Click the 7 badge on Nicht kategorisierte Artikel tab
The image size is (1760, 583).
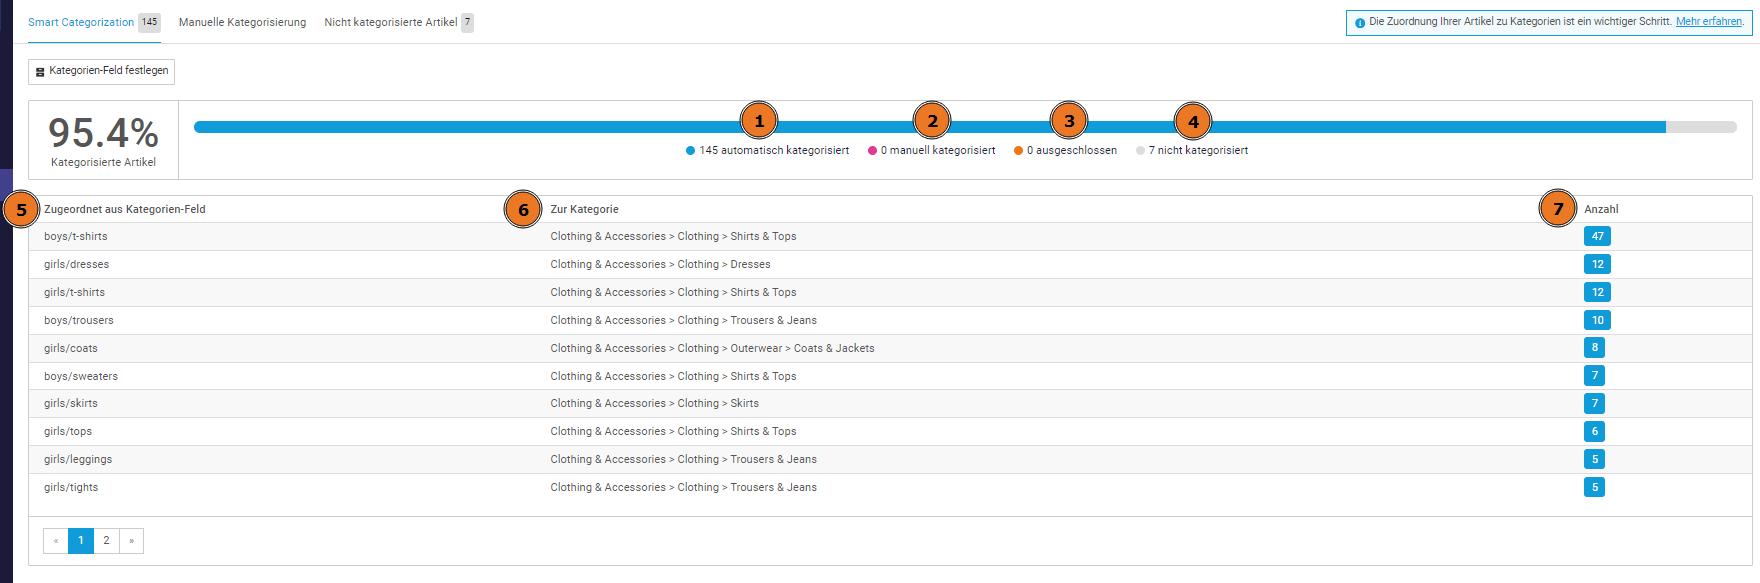pyautogui.click(x=467, y=22)
